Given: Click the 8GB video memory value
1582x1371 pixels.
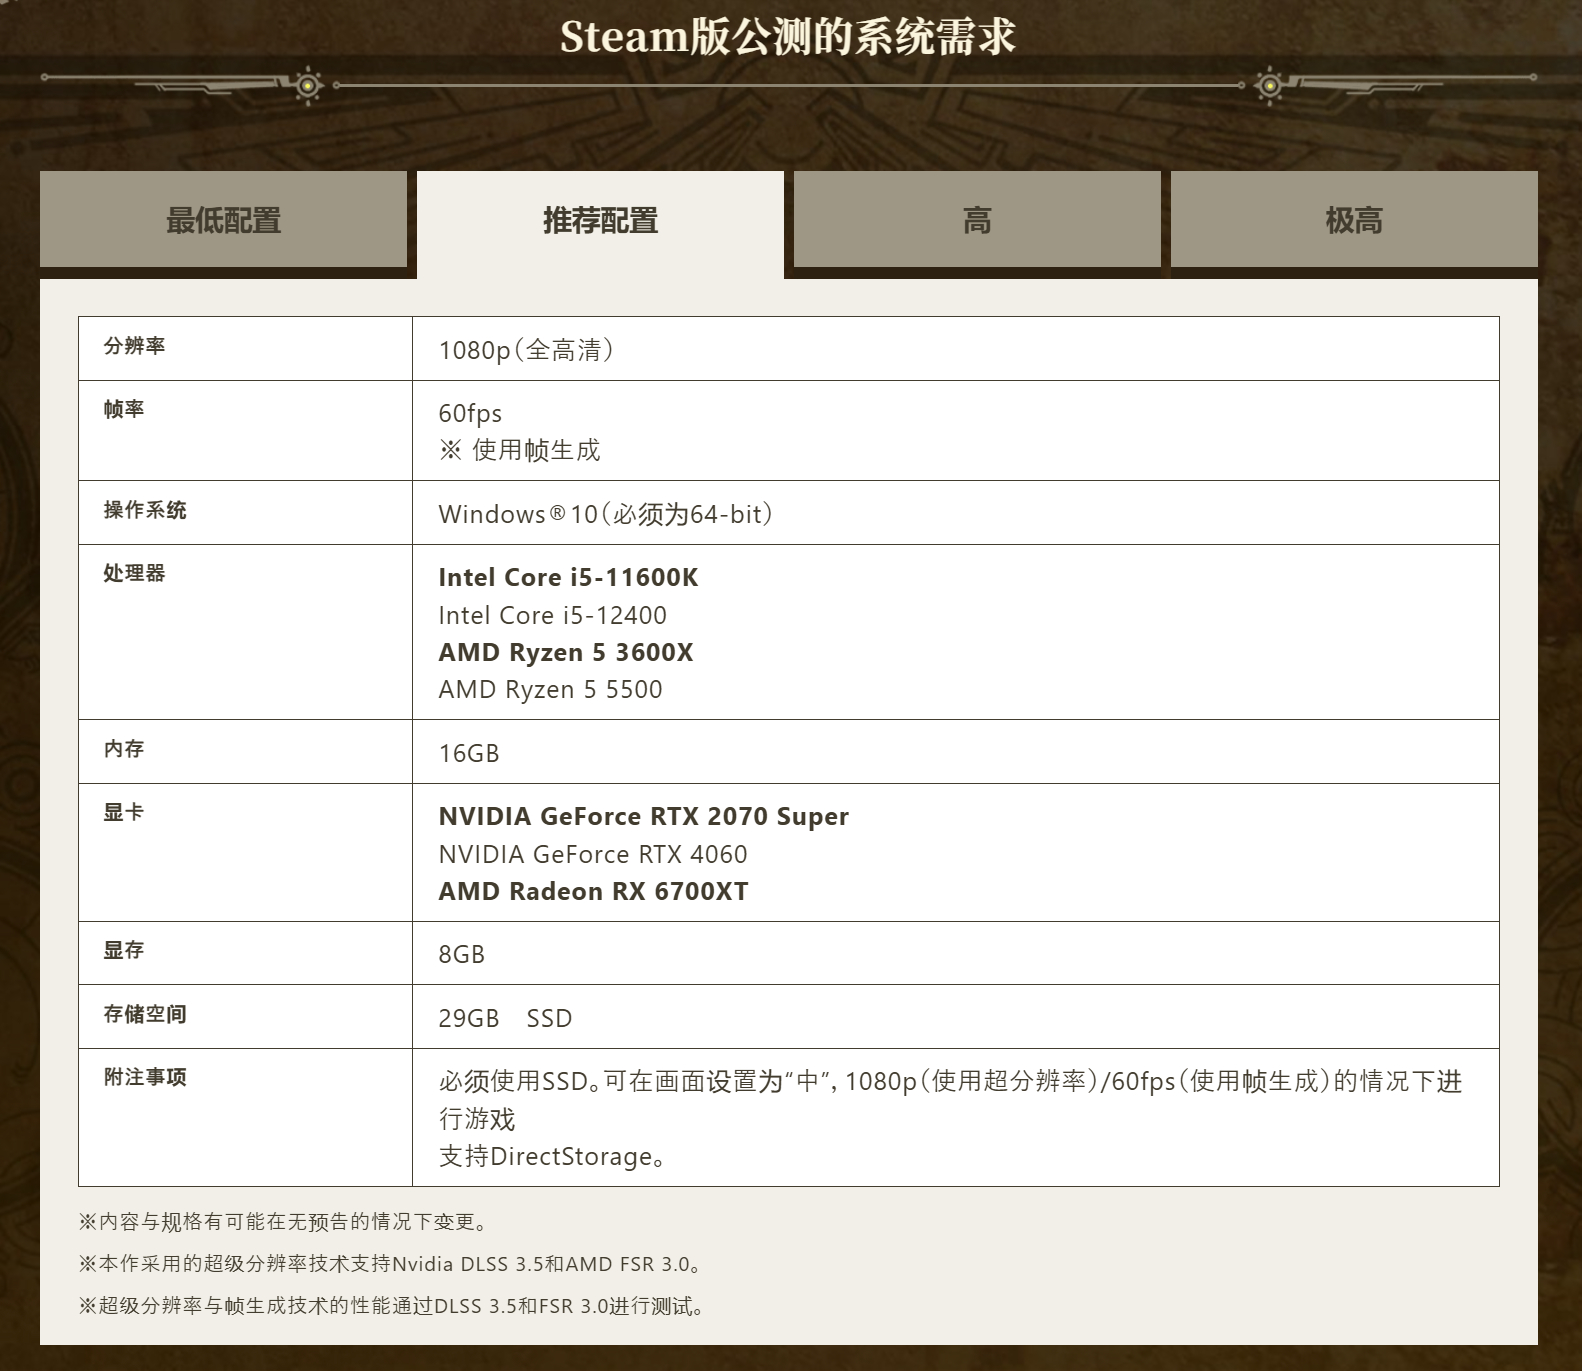Looking at the screenshot, I should point(462,954).
